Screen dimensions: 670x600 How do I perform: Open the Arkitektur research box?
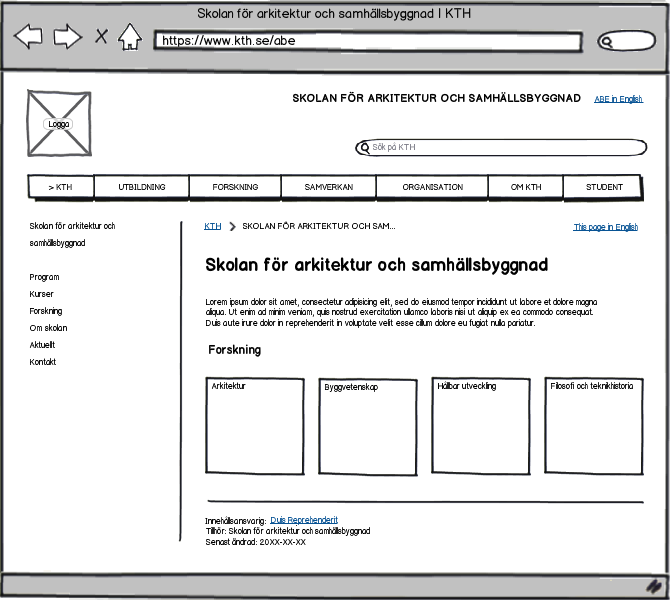coord(255,426)
